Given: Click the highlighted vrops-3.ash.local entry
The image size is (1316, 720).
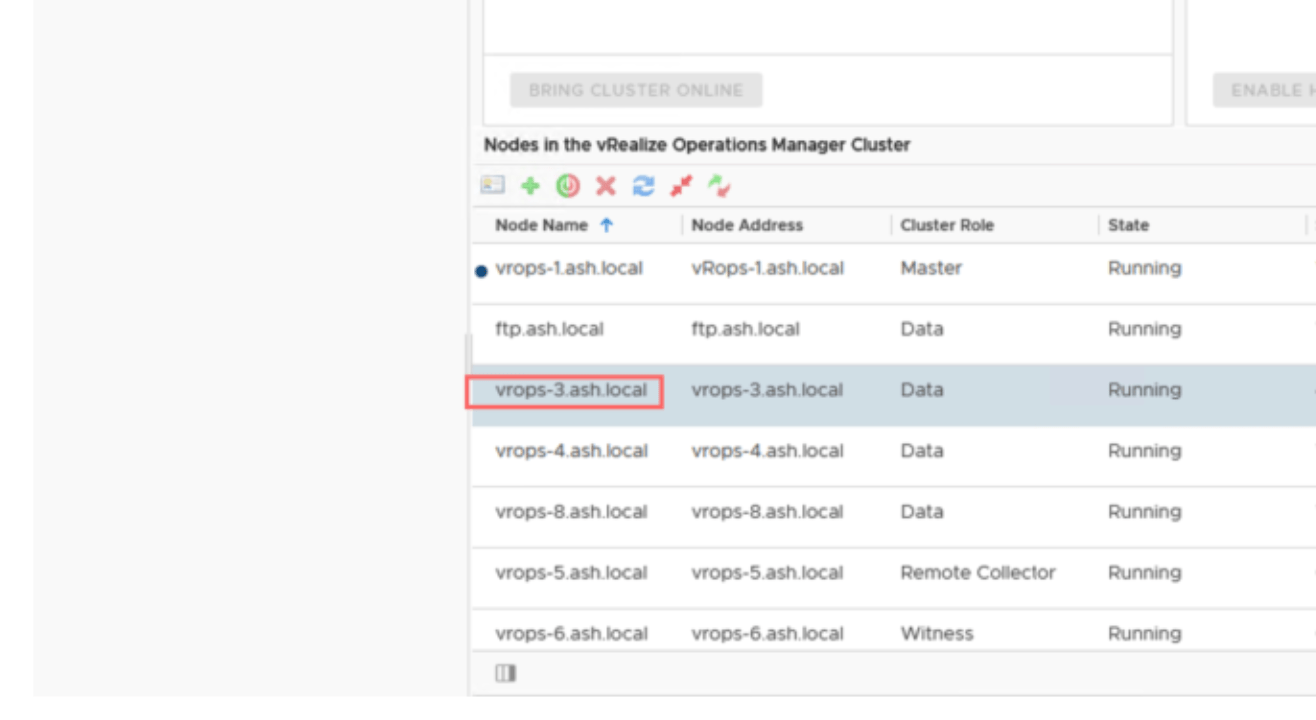Looking at the screenshot, I should coord(570,390).
